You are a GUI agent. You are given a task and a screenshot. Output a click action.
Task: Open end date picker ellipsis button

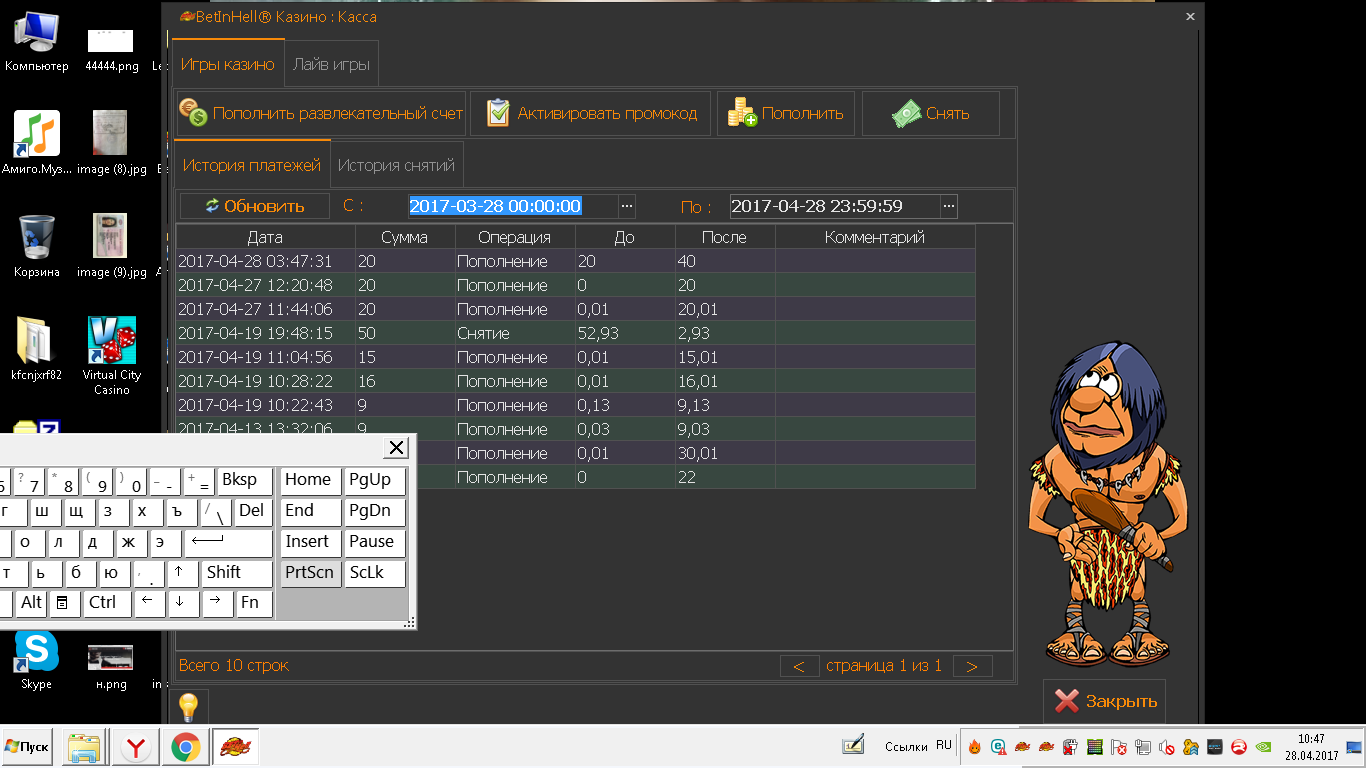[x=948, y=206]
